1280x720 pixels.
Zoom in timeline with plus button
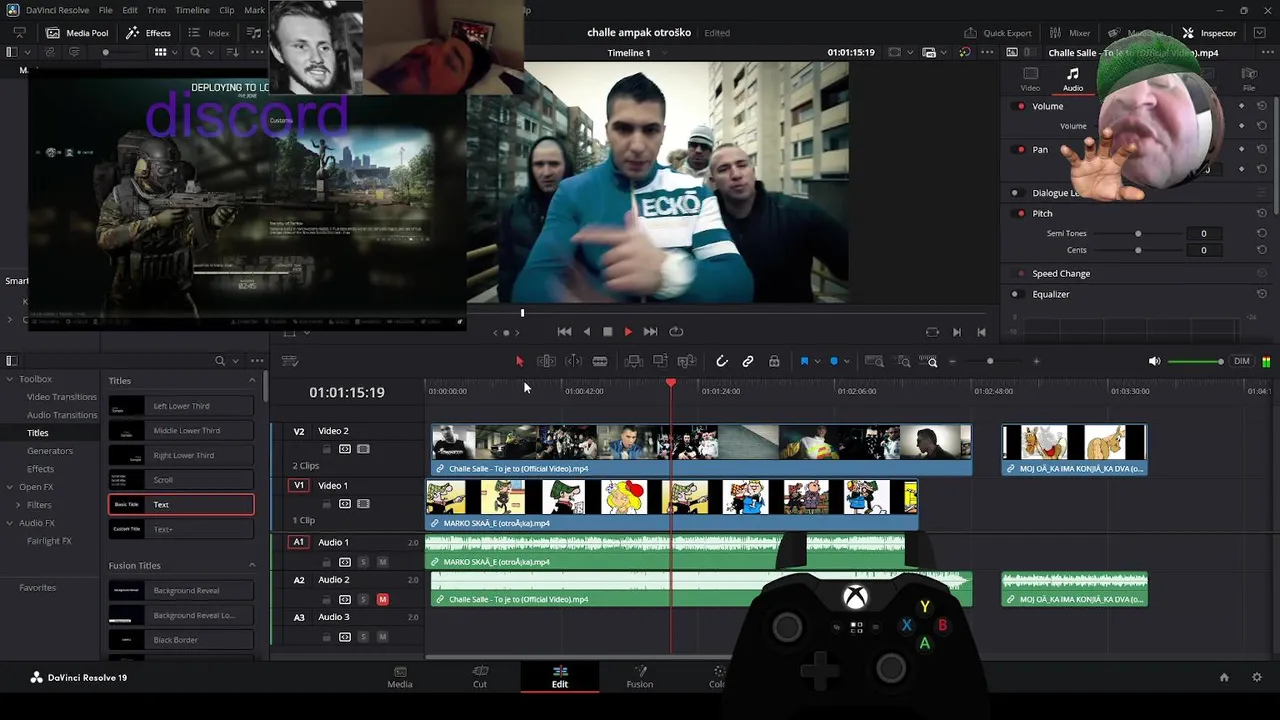(1036, 361)
